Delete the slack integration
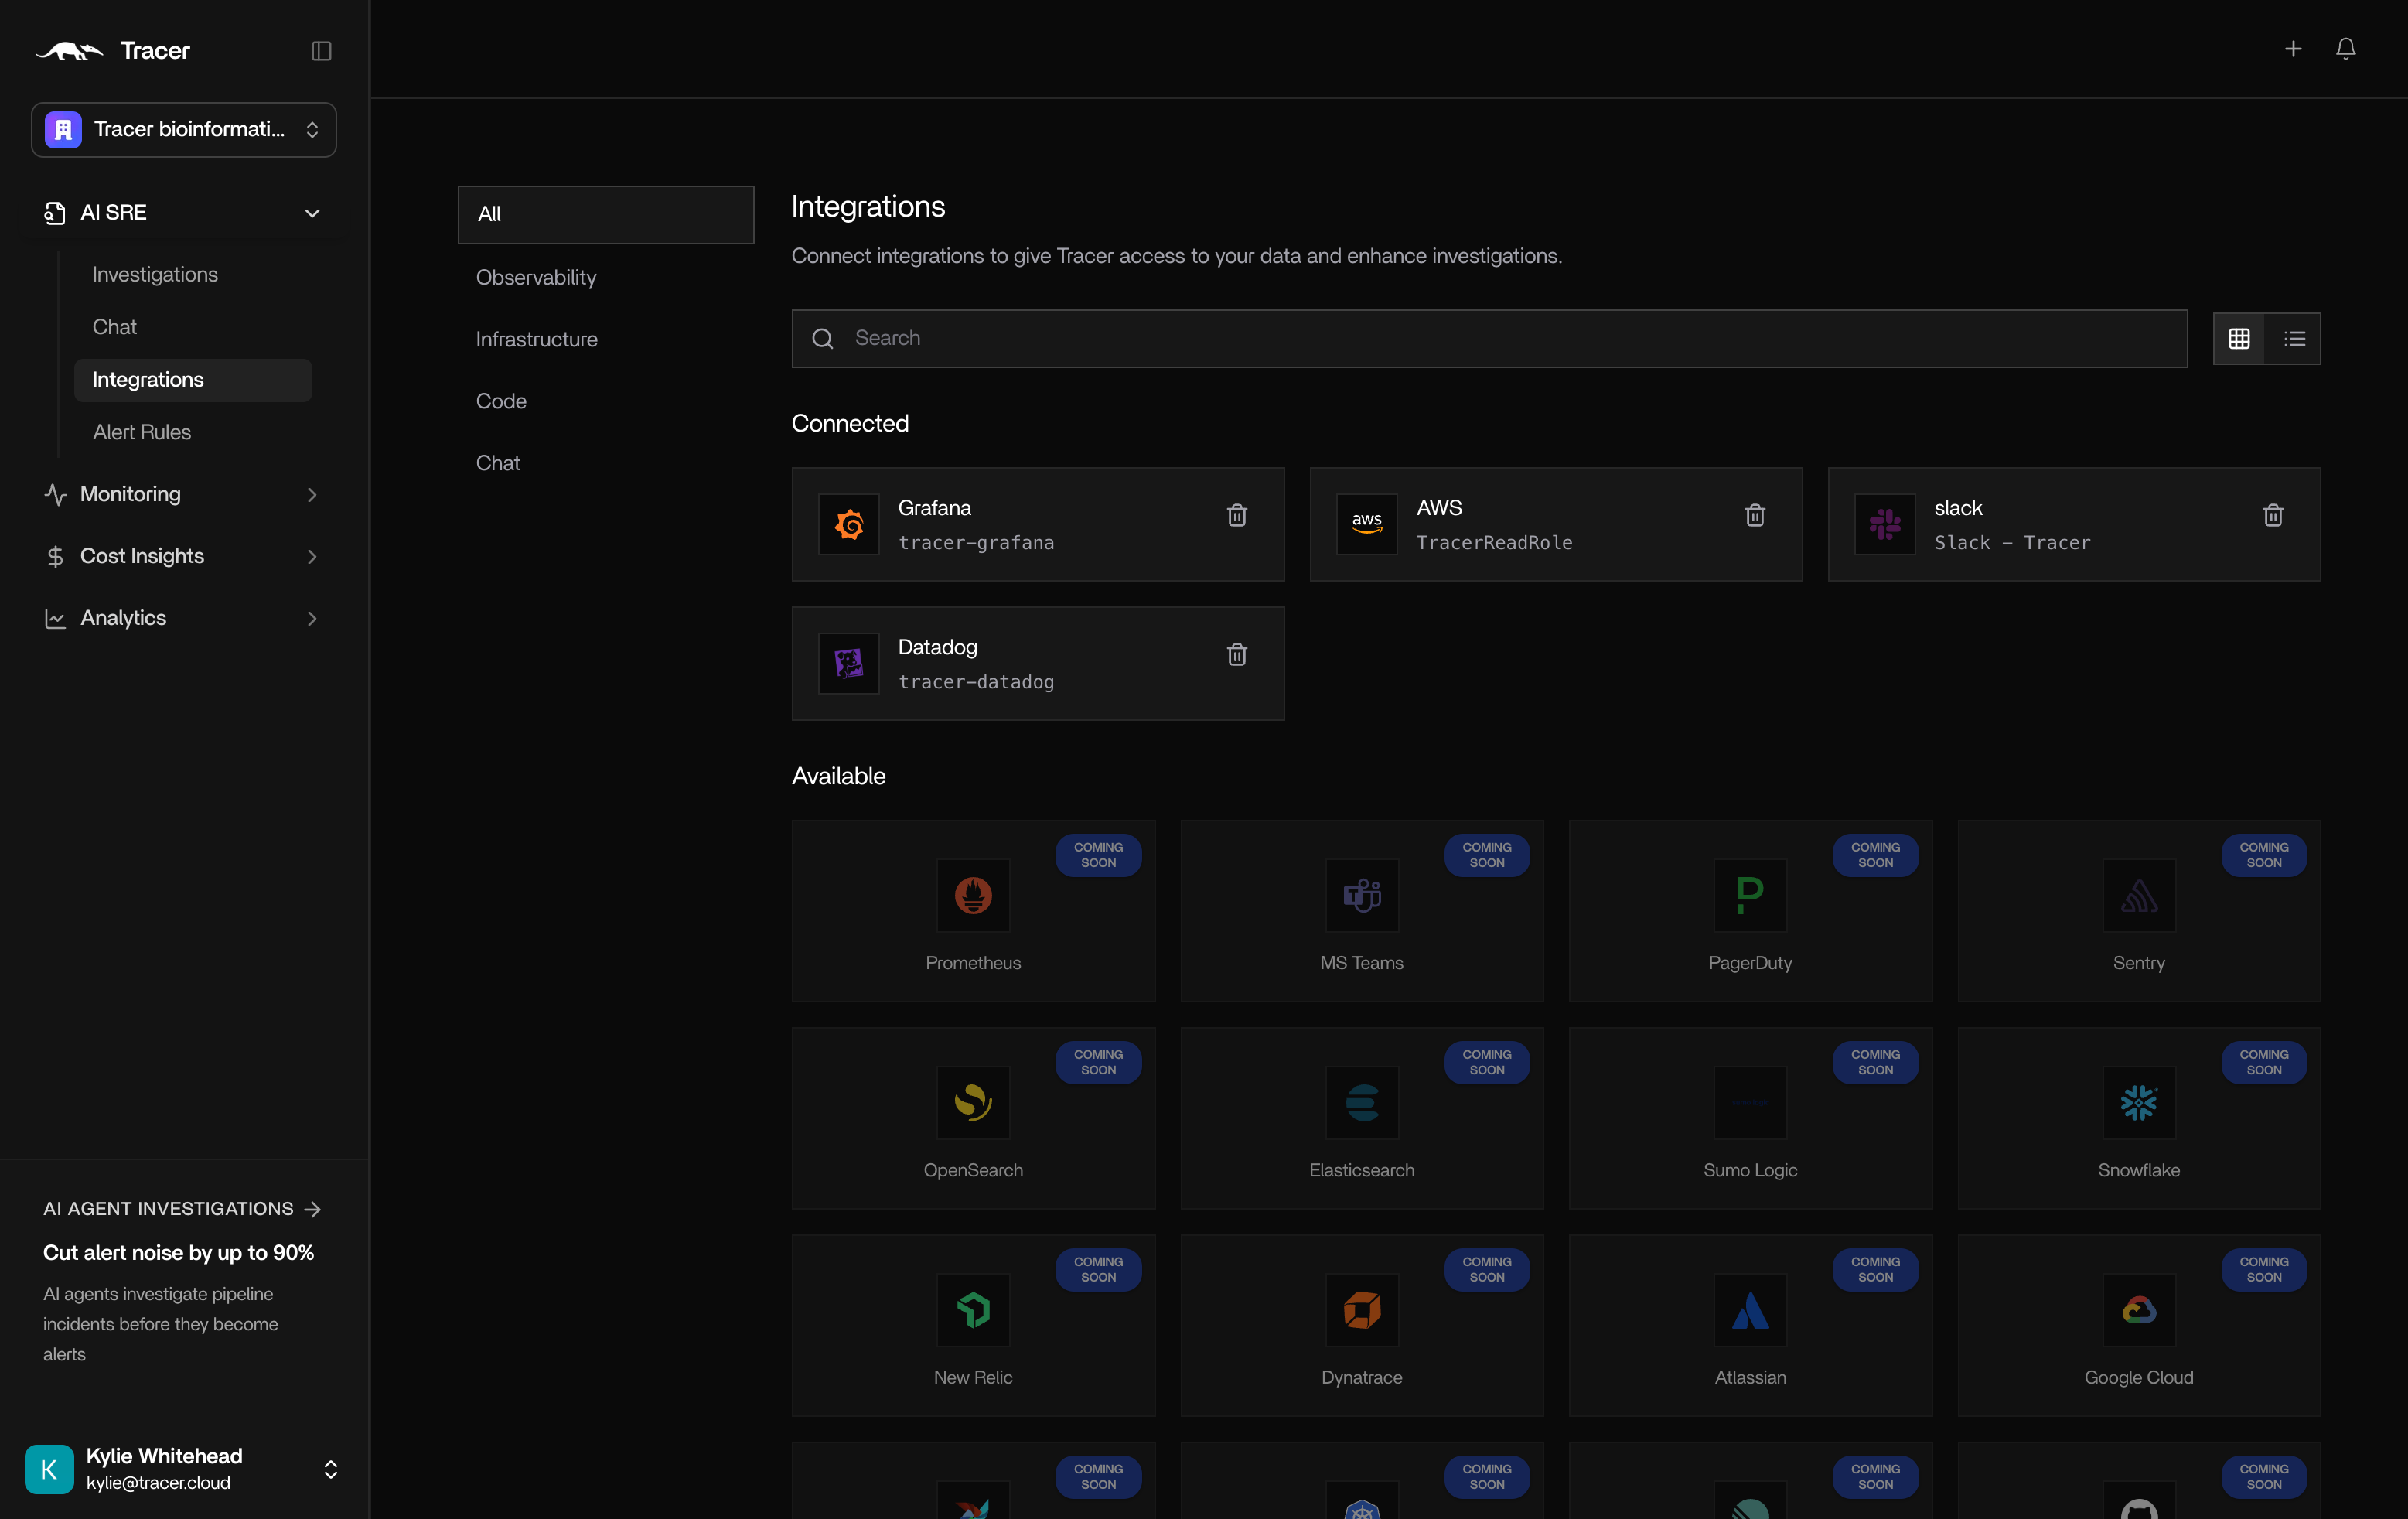 (x=2273, y=515)
